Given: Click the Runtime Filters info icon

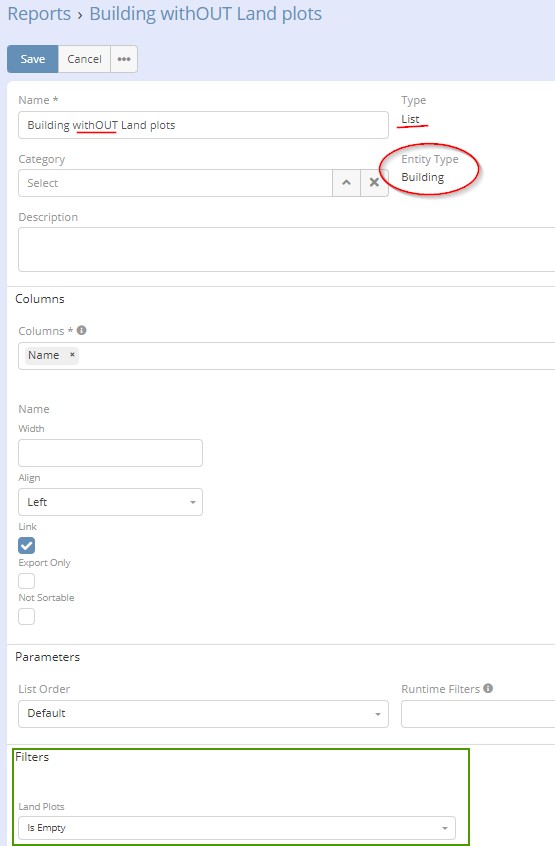Looking at the screenshot, I should [x=488, y=688].
